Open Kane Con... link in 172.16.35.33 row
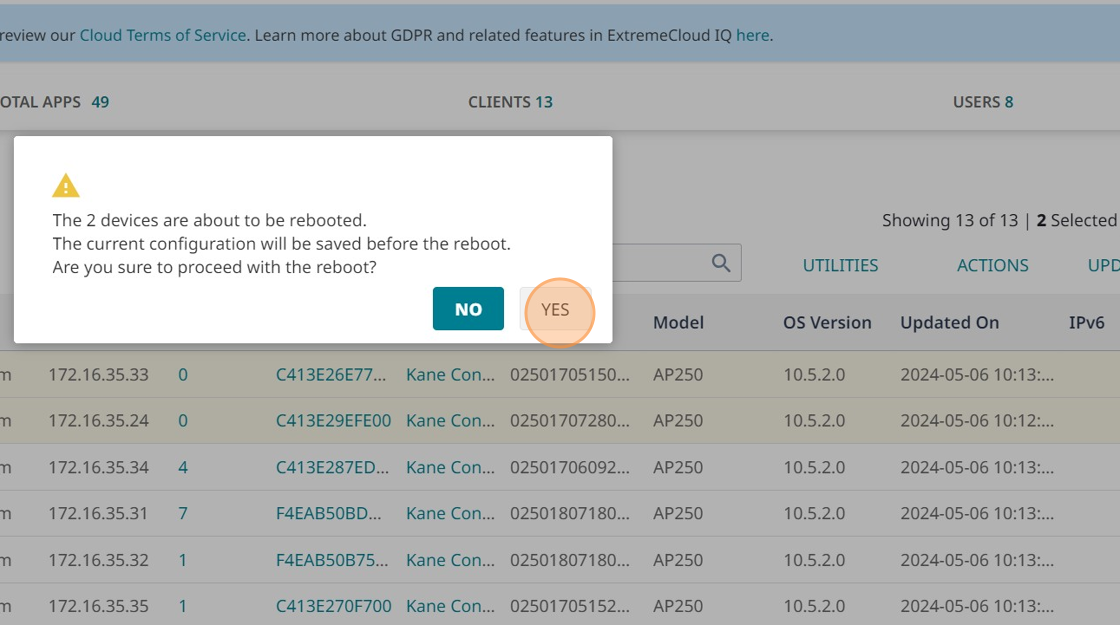The image size is (1120, 625). [x=450, y=374]
